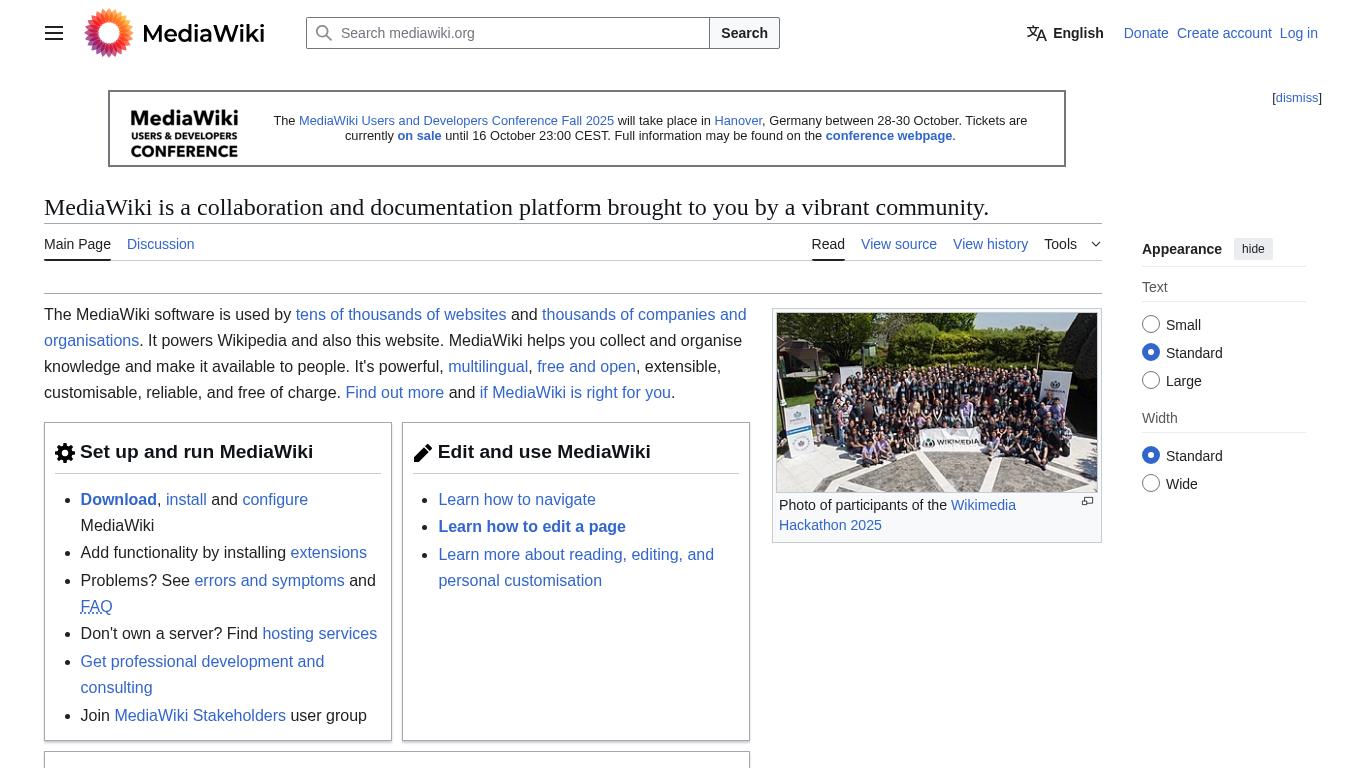Open the View history tab
This screenshot has width=1366, height=768.
[990, 244]
